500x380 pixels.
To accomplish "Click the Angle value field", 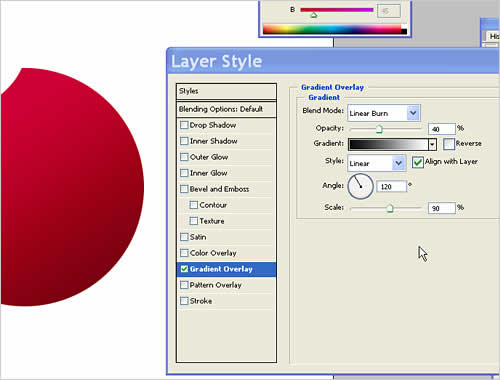I will point(392,186).
